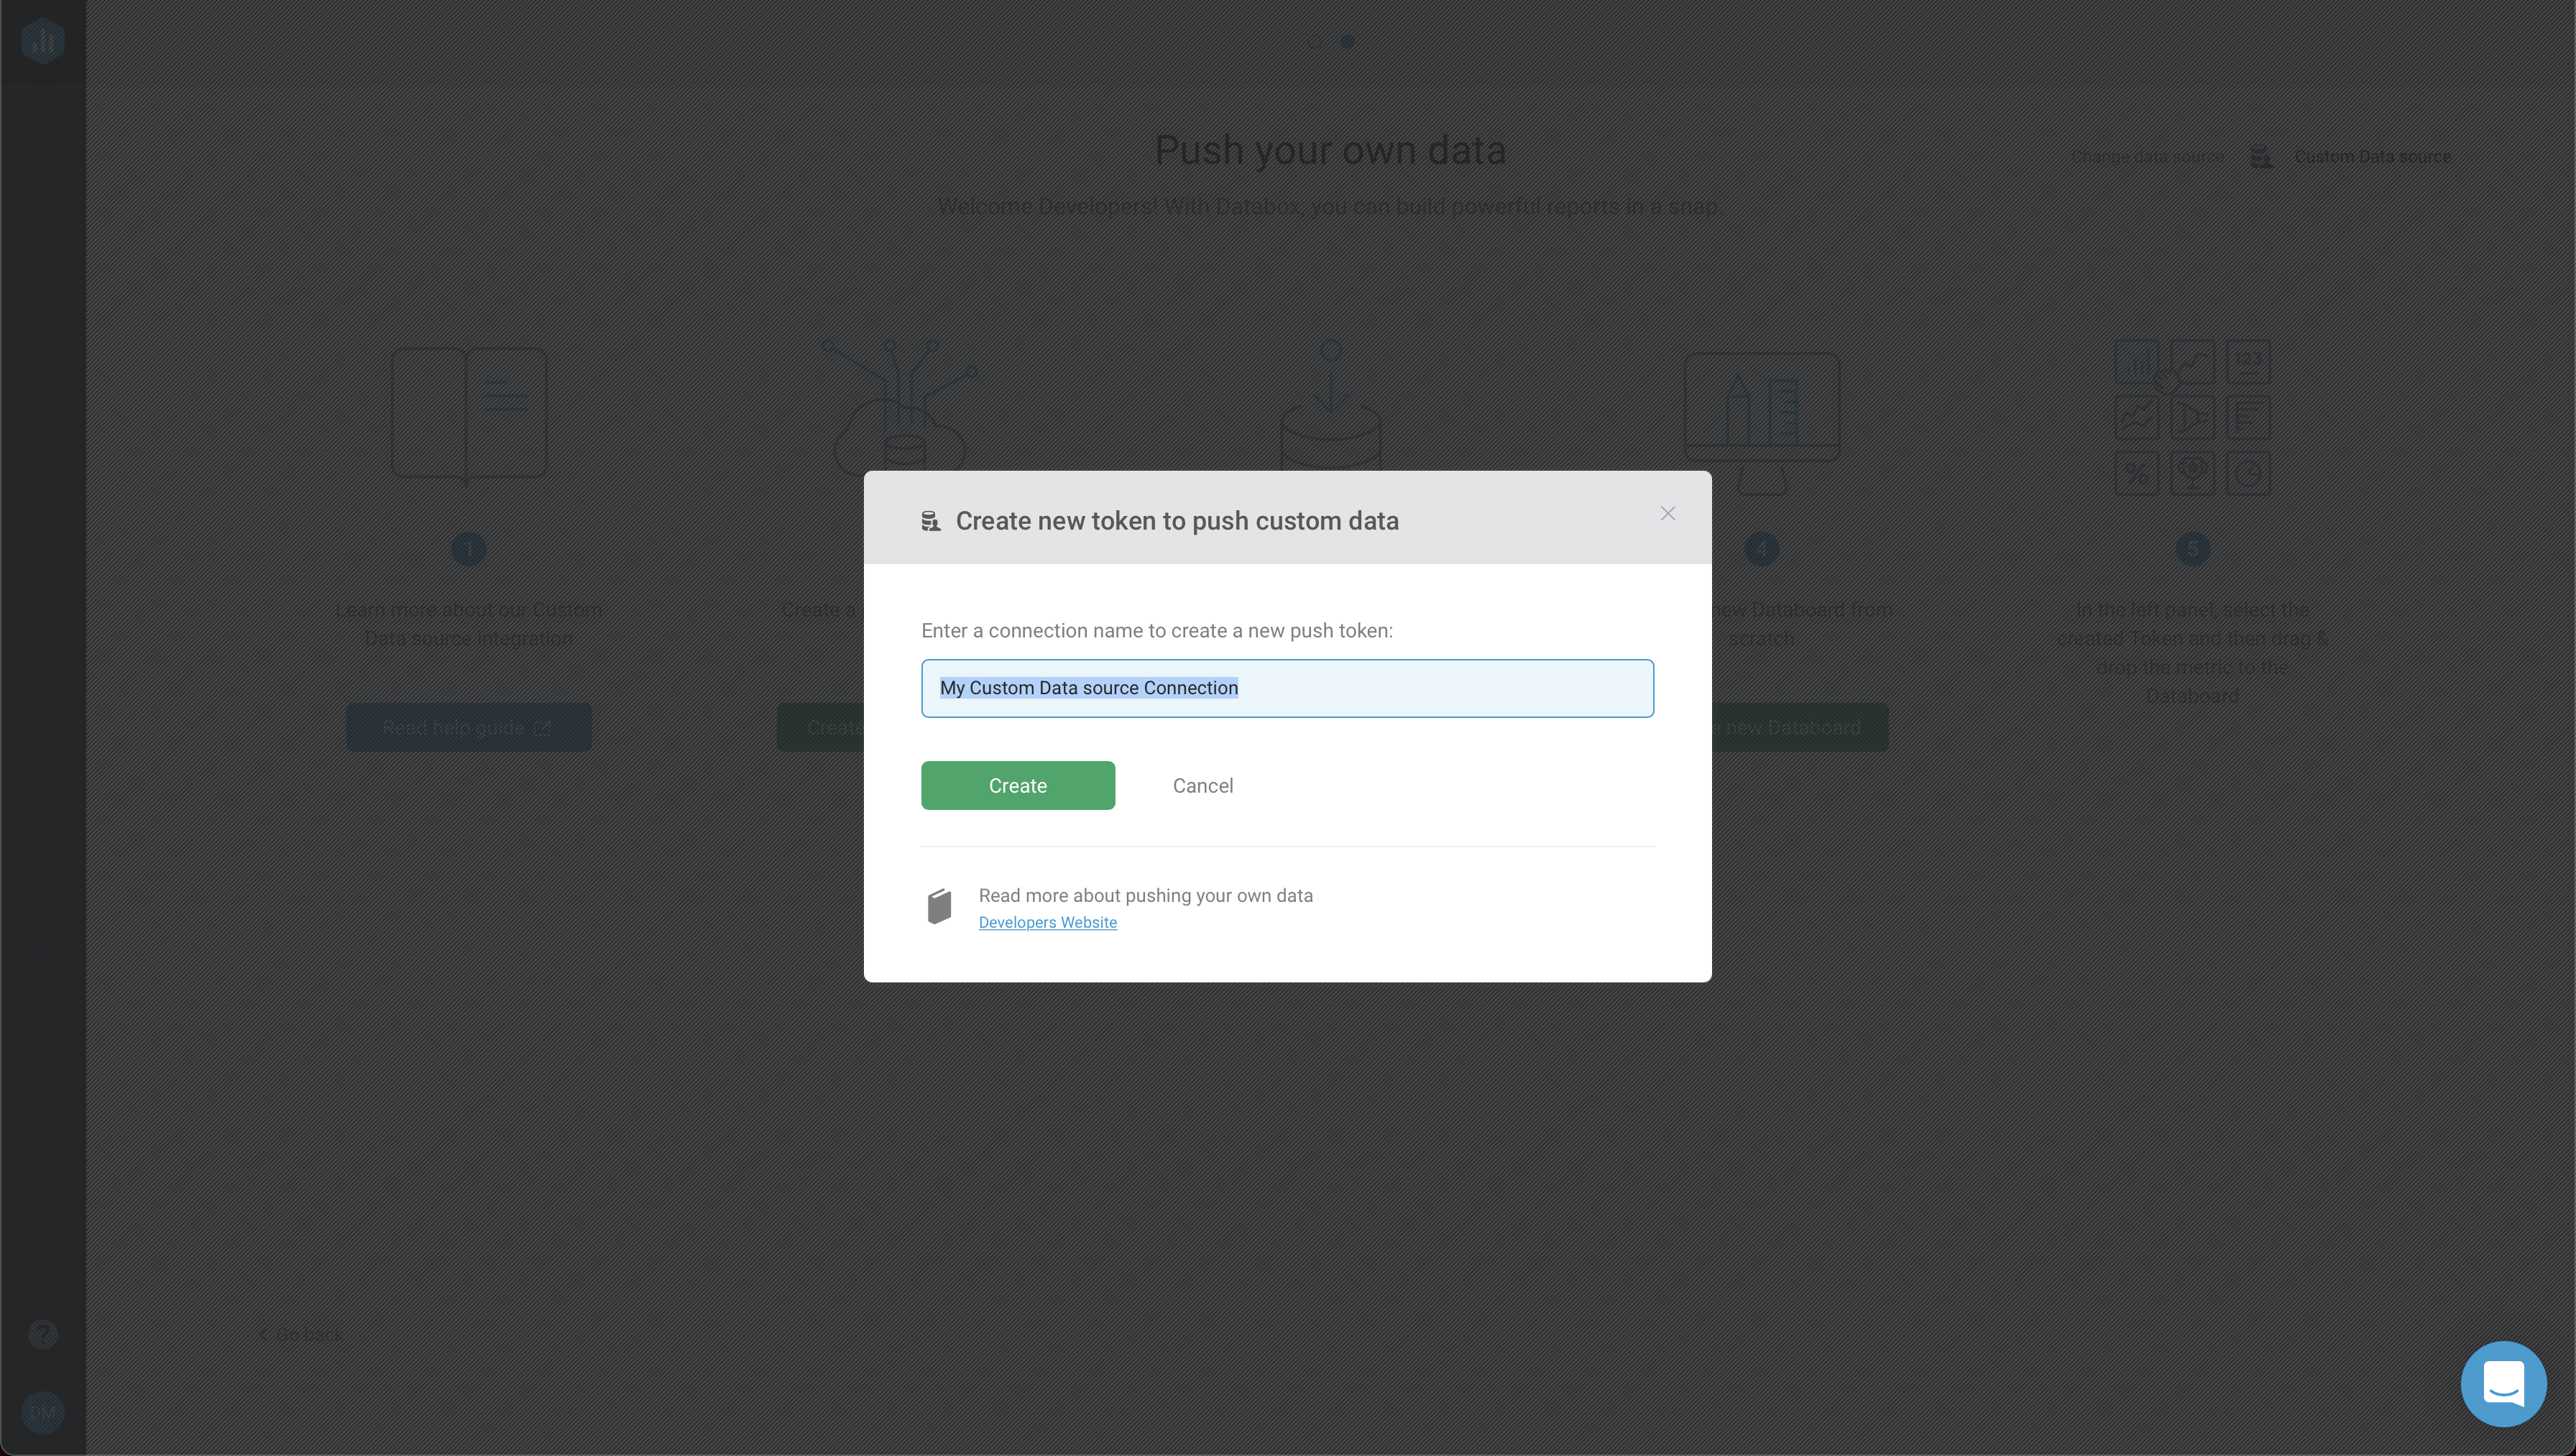
Task: Click the Databox logo in sidebar
Action: click(x=42, y=41)
